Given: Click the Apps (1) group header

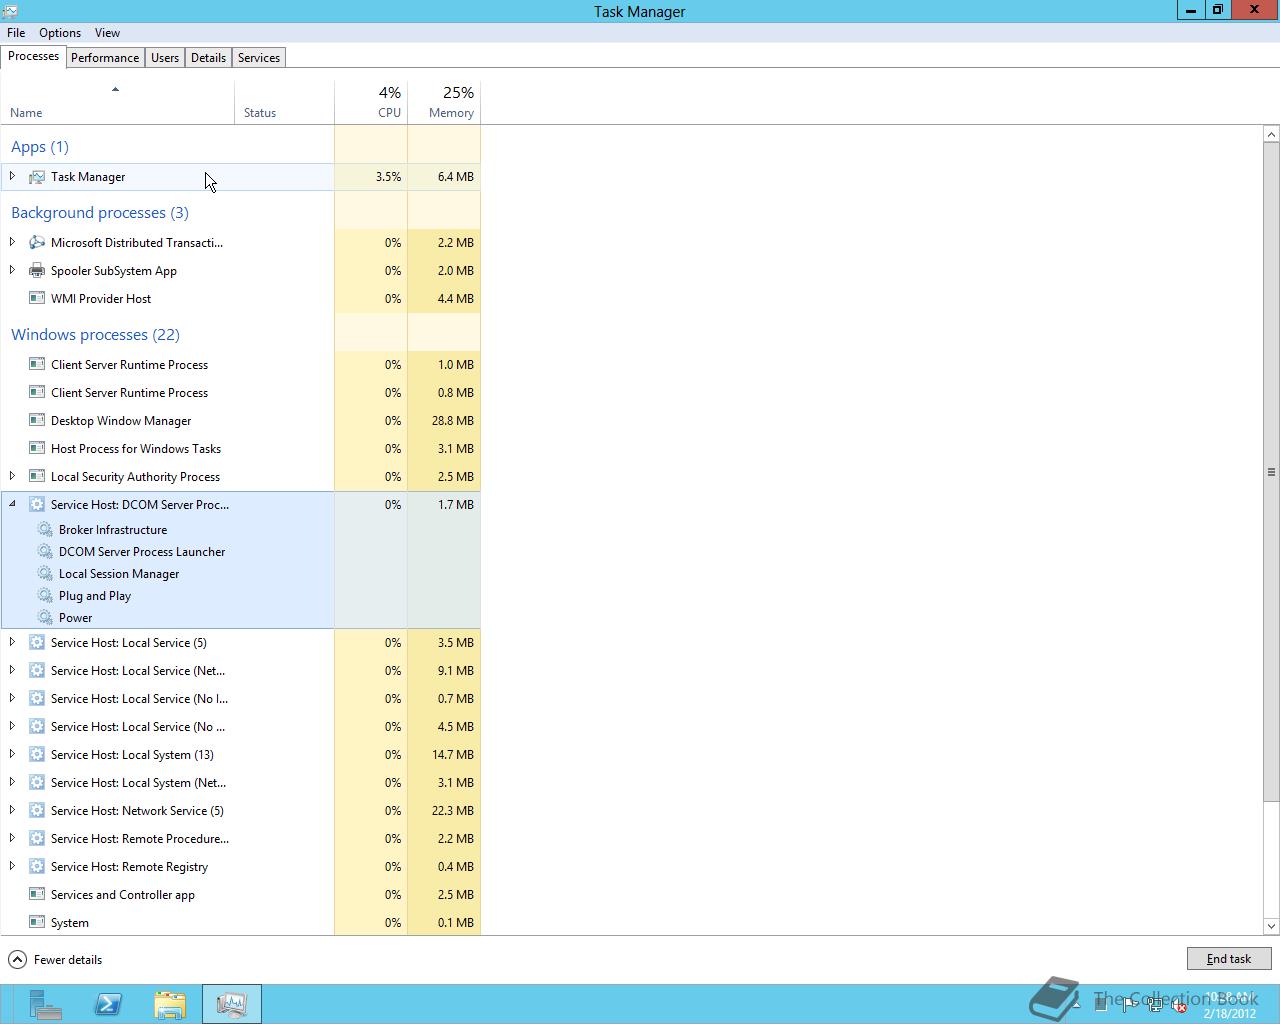Looking at the screenshot, I should pyautogui.click(x=40, y=147).
